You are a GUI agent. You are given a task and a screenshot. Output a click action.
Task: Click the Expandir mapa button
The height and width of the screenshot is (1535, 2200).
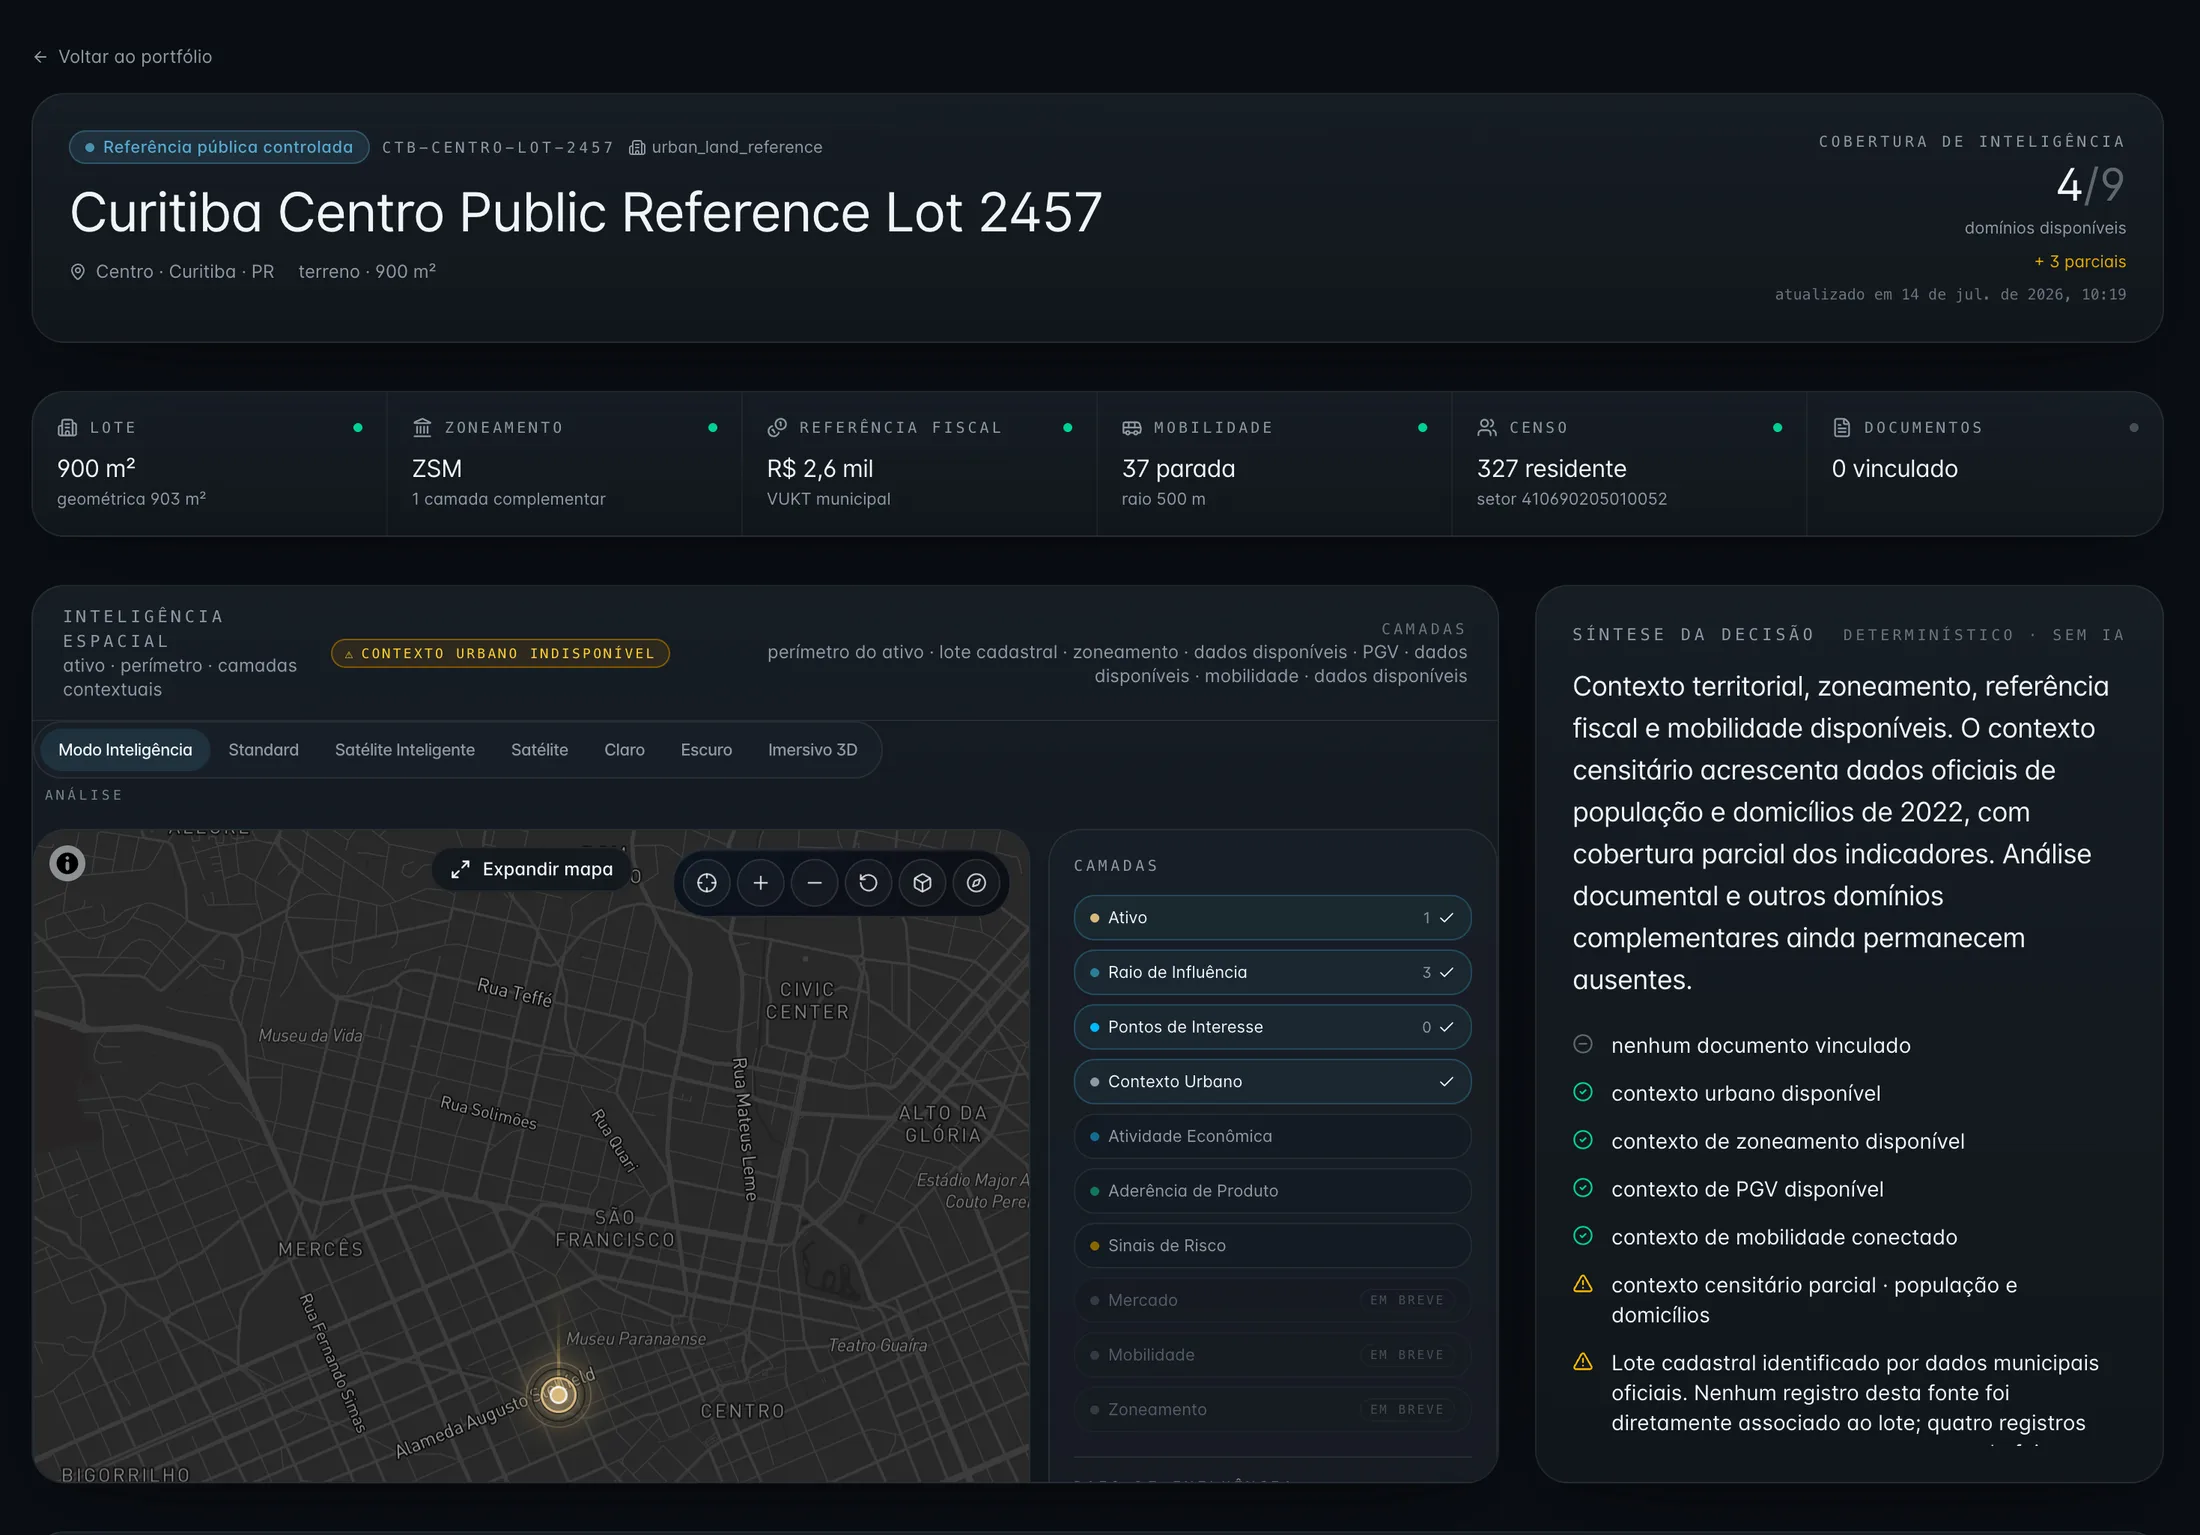532,869
